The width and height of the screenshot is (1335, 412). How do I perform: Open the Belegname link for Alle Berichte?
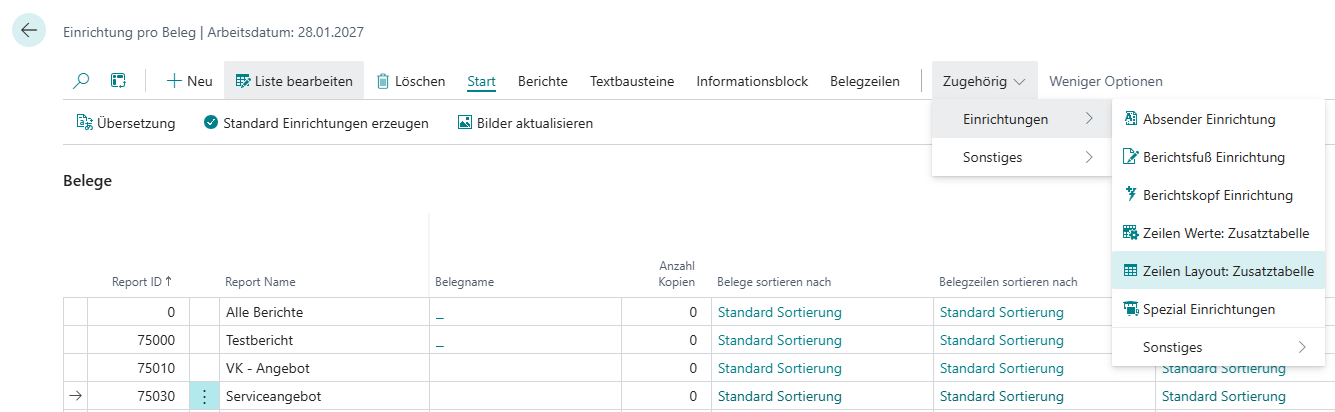(x=440, y=313)
